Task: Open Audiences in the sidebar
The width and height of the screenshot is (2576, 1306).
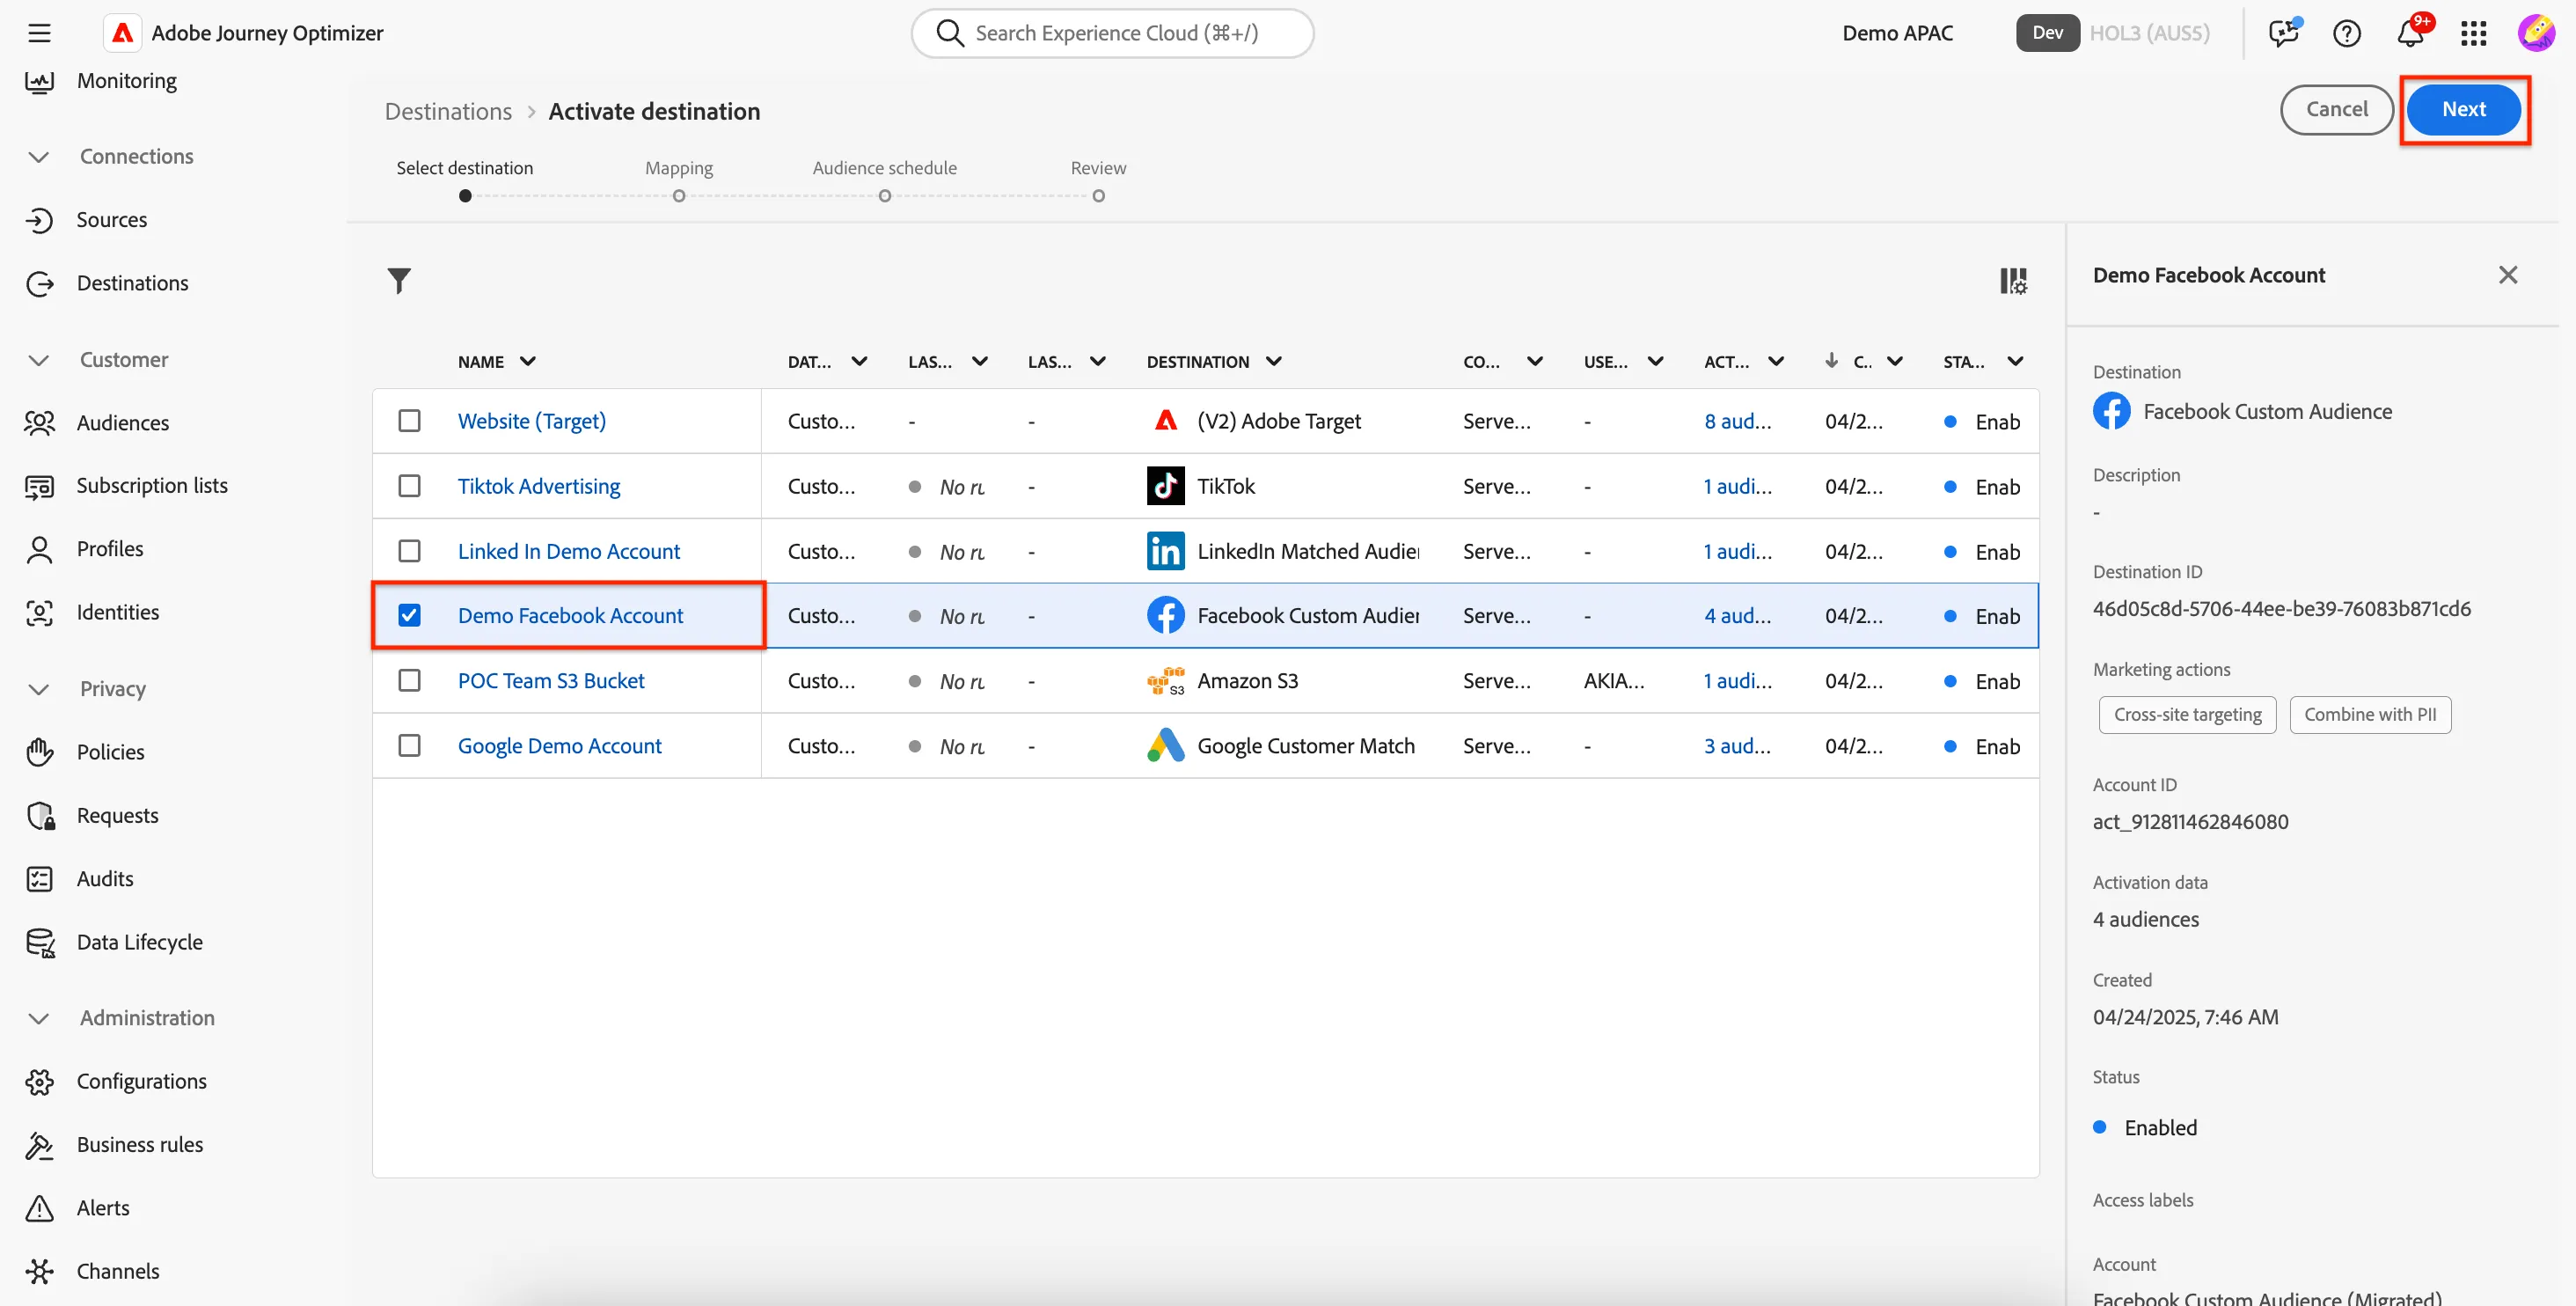Action: pos(123,423)
